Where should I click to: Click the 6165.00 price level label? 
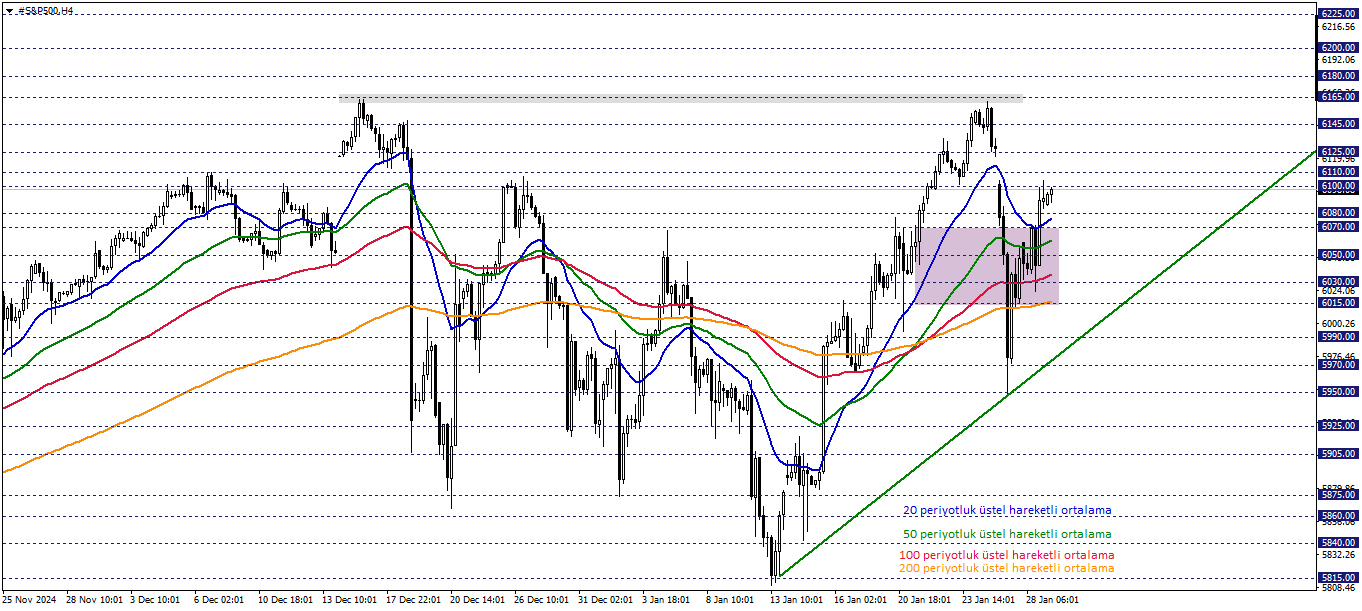(1338, 97)
